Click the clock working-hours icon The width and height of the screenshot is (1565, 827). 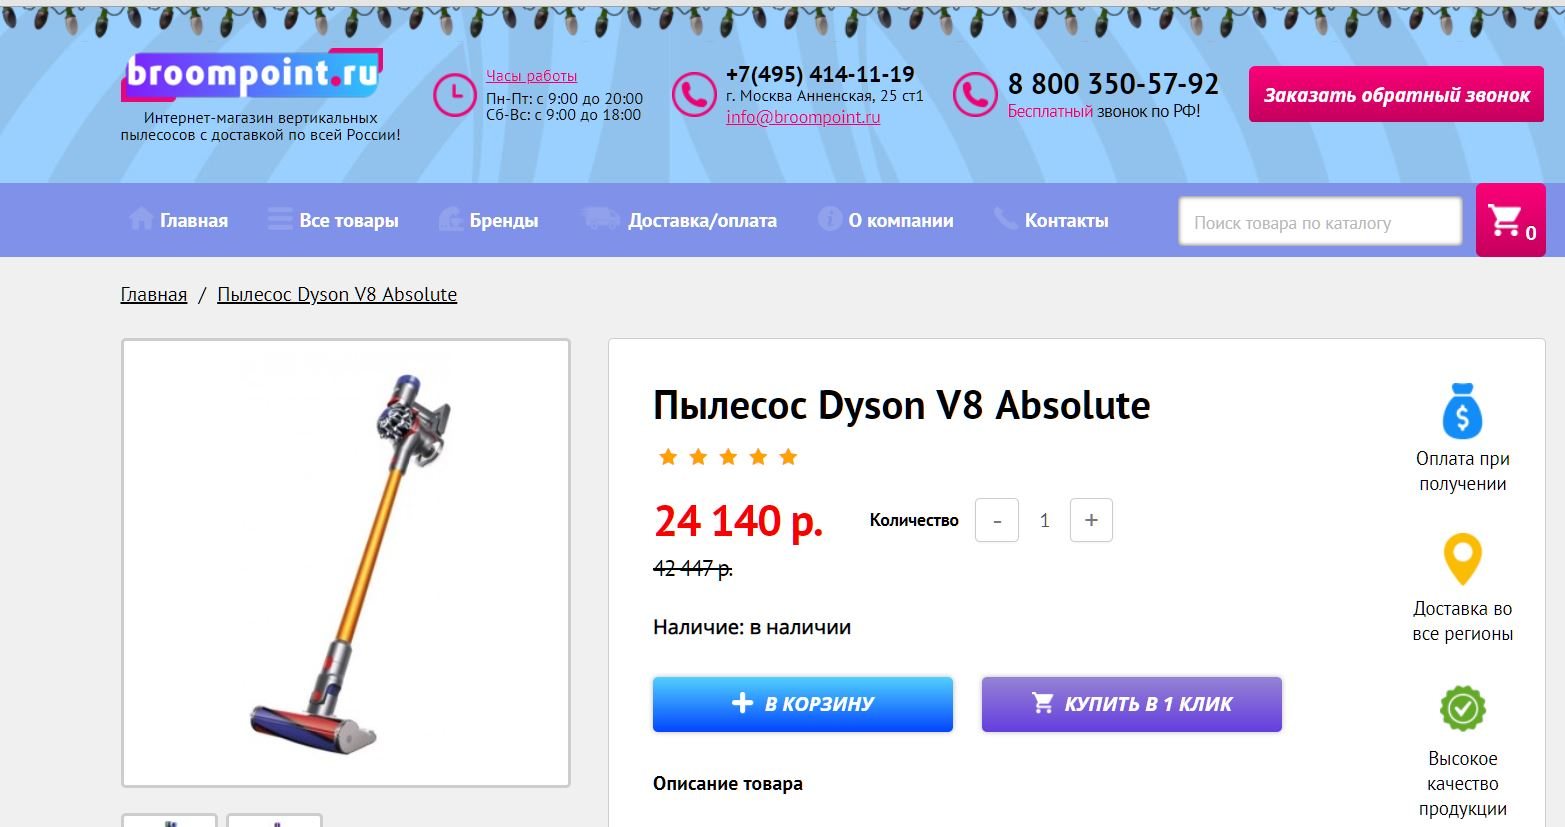click(455, 95)
